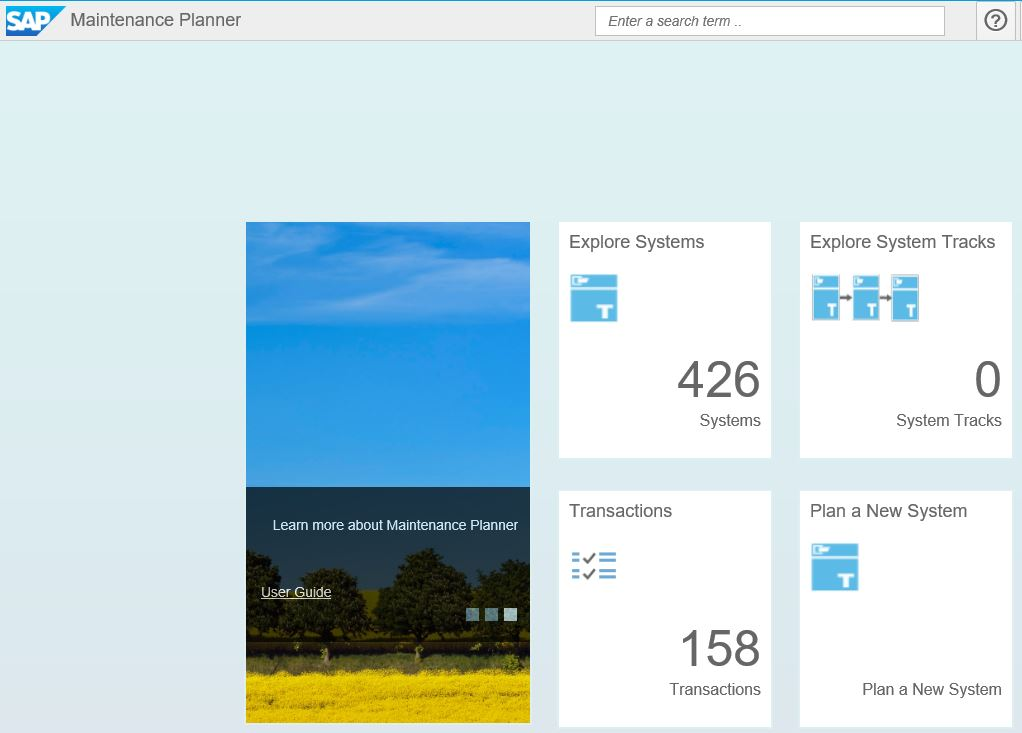The height and width of the screenshot is (733, 1022).
Task: Click the Plan a New System tile icon
Action: pos(835,567)
